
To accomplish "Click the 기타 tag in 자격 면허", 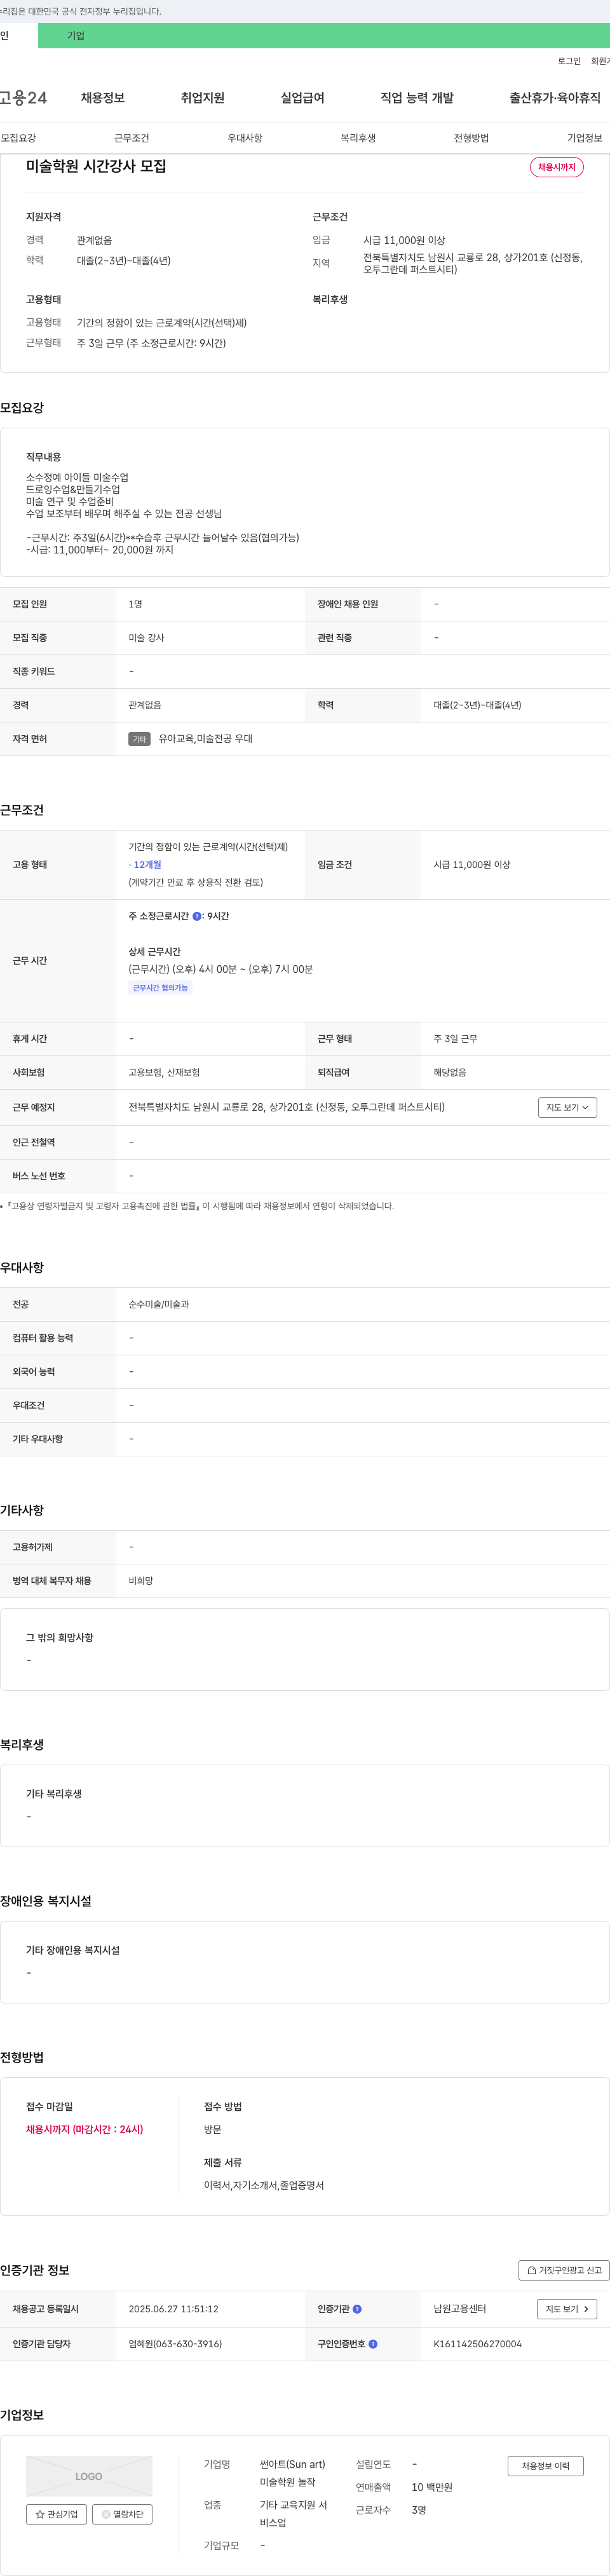I will coord(139,739).
